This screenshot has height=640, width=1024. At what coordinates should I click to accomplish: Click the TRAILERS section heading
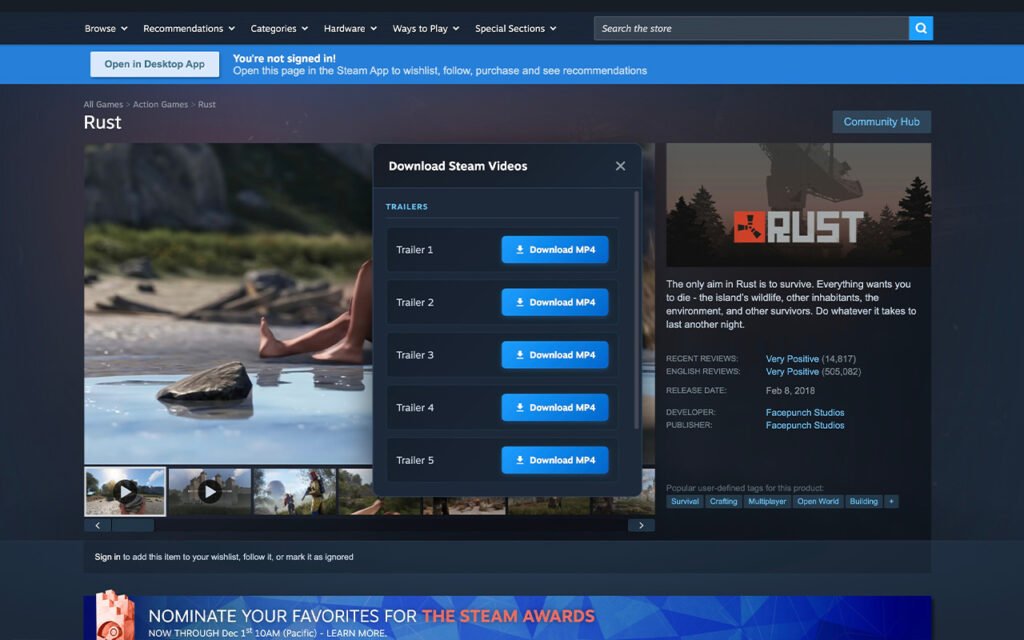pyautogui.click(x=407, y=206)
